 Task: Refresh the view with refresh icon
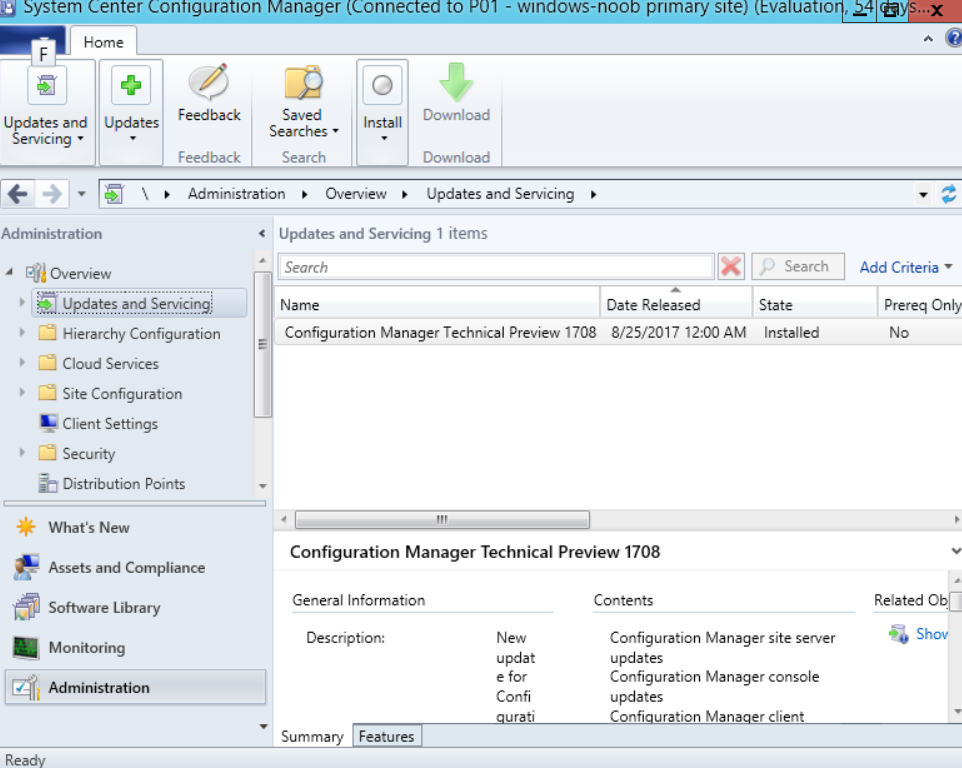(948, 194)
